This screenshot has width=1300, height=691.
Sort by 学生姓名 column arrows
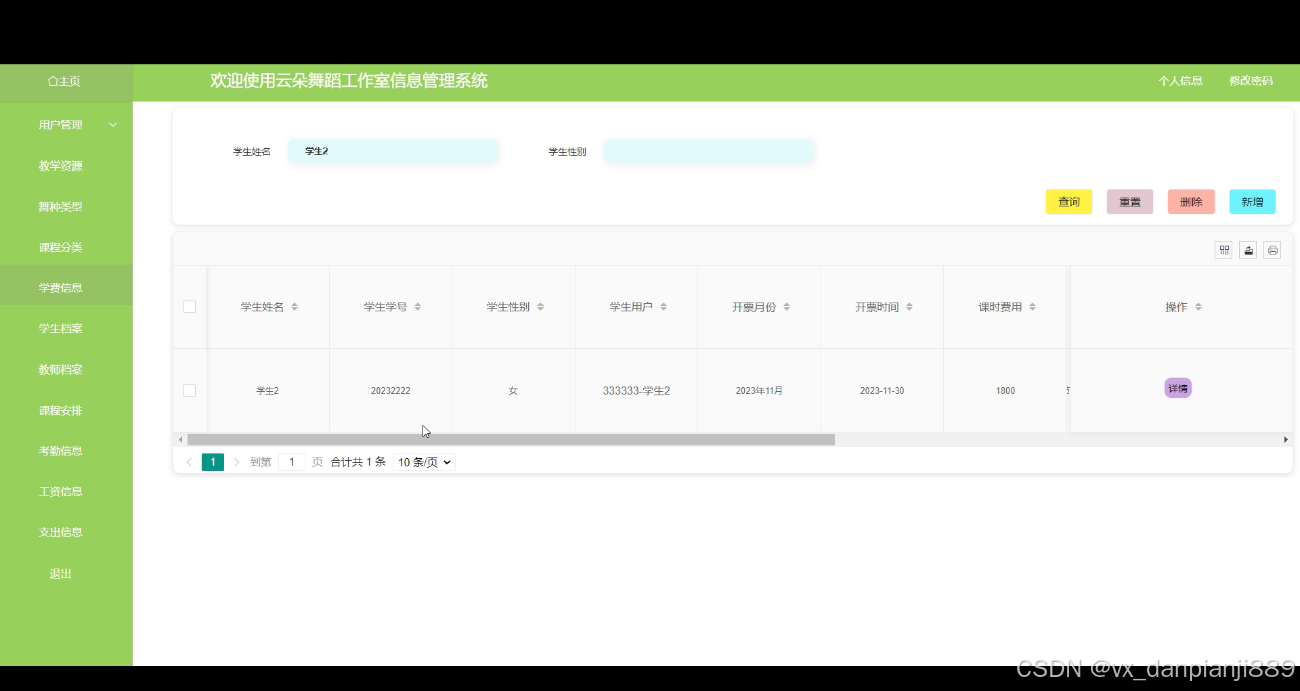[294, 307]
